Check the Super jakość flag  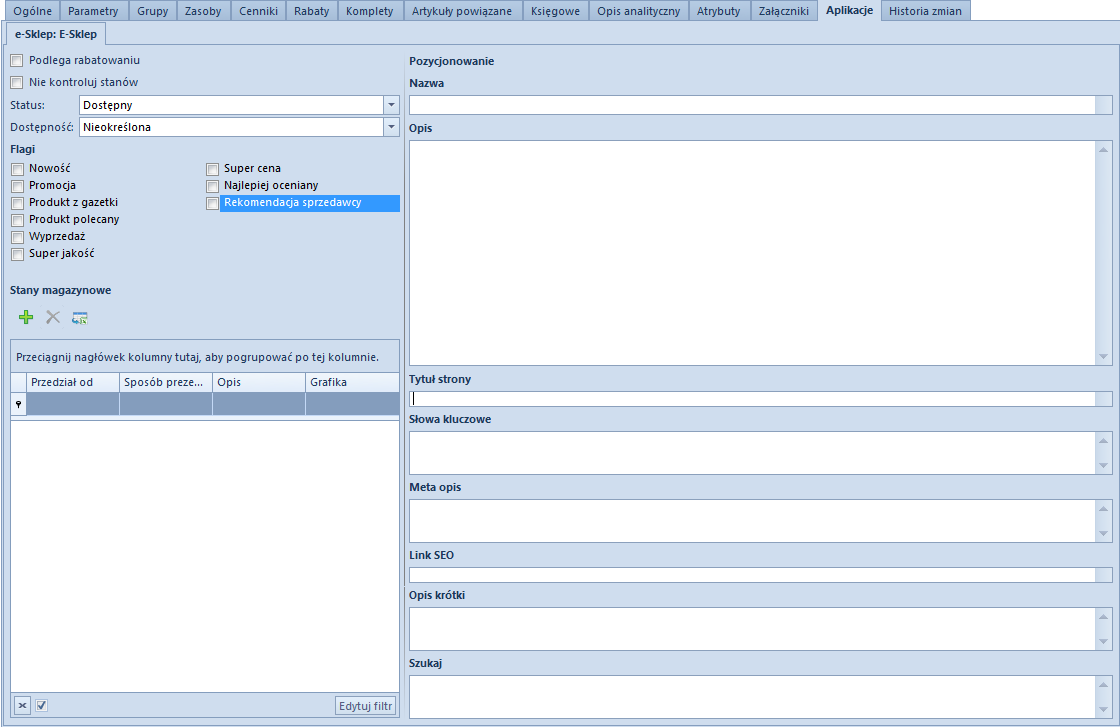point(18,254)
